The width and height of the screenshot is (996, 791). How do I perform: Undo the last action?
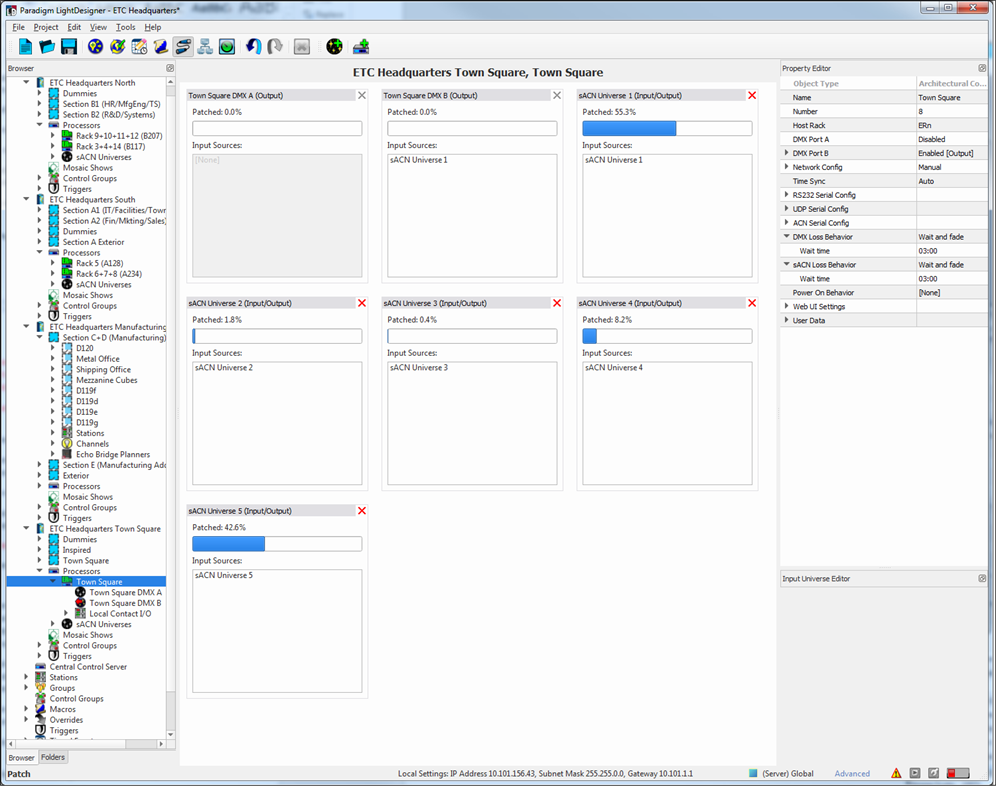pyautogui.click(x=253, y=46)
